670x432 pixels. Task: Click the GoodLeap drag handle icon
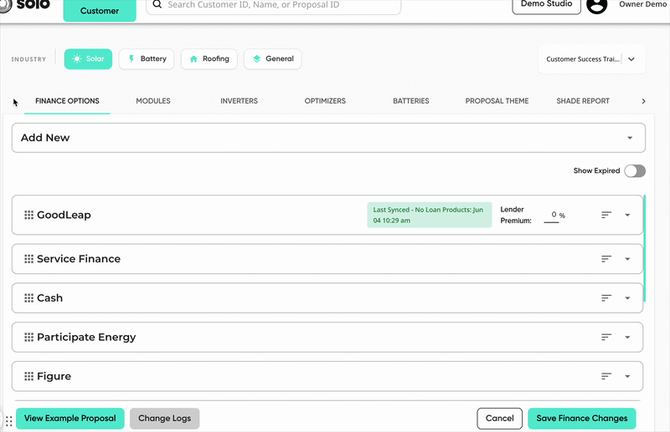coord(29,215)
